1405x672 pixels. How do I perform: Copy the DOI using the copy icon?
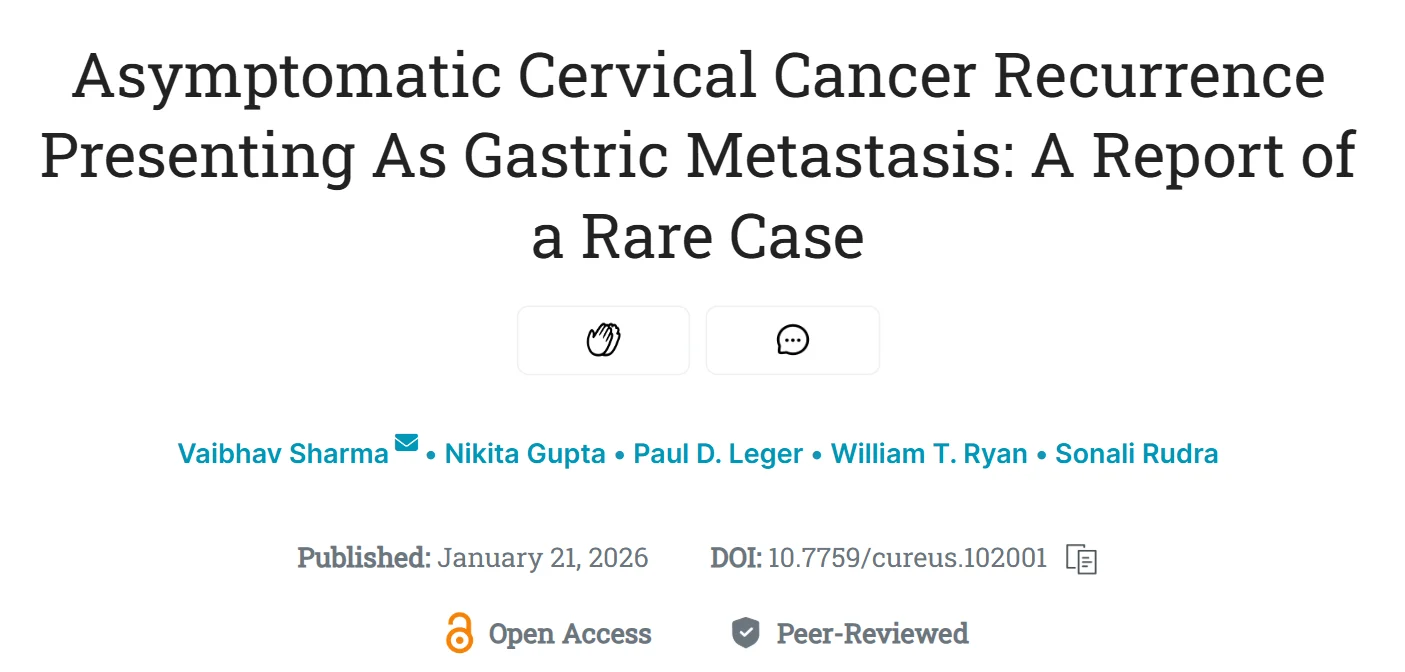tap(1081, 560)
